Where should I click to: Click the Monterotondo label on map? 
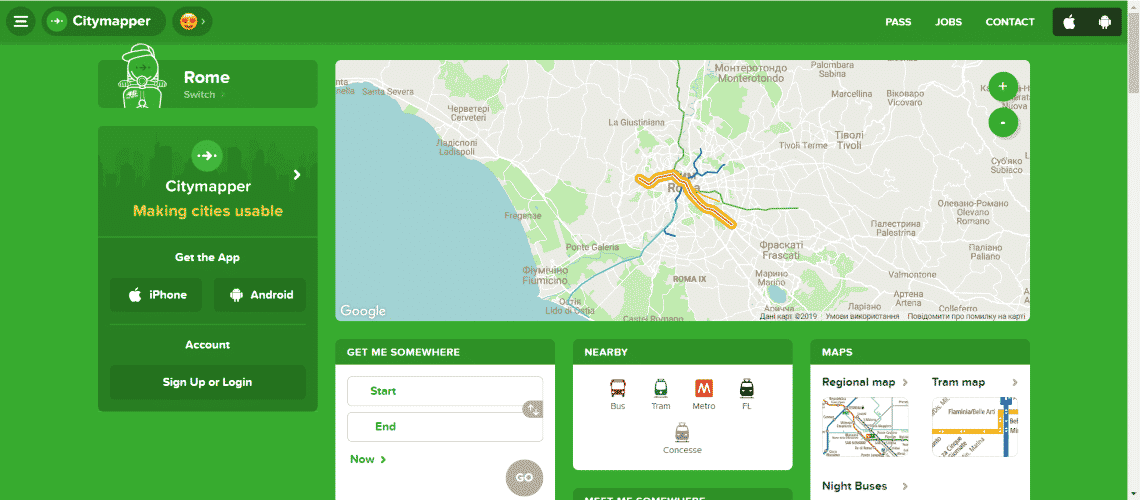point(750,73)
